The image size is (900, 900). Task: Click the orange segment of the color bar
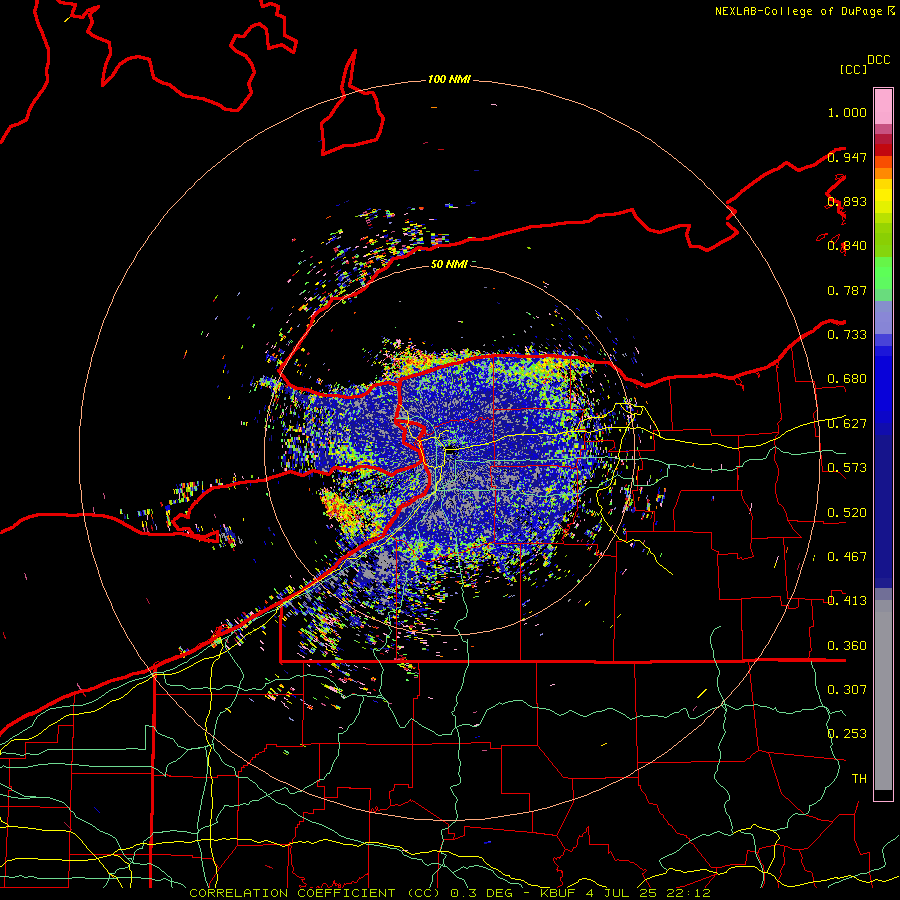[883, 173]
